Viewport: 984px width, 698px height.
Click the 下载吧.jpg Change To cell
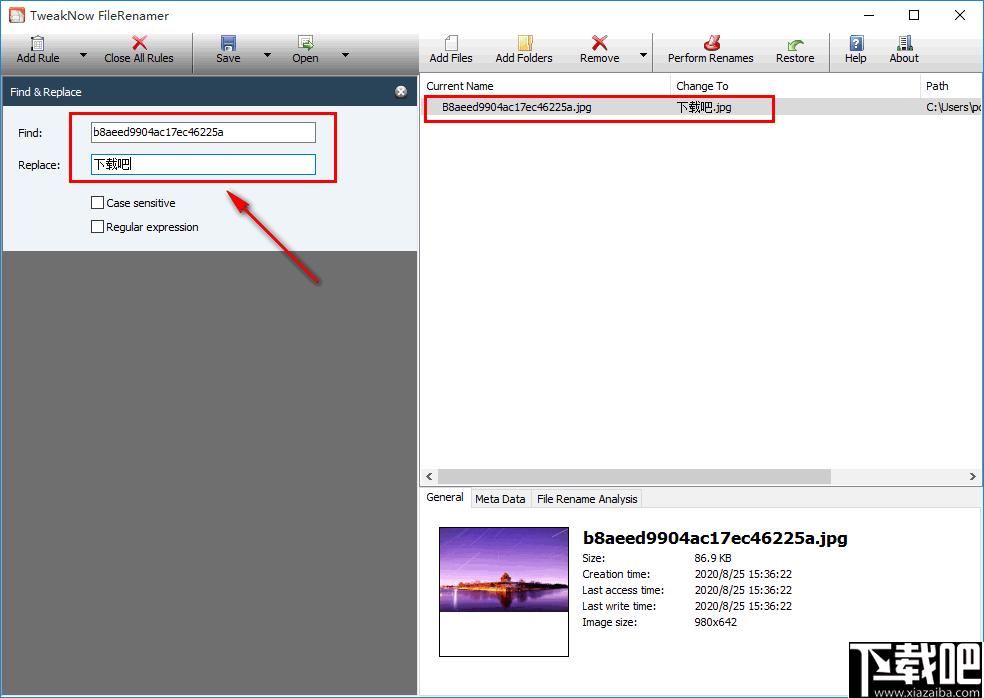click(x=703, y=107)
